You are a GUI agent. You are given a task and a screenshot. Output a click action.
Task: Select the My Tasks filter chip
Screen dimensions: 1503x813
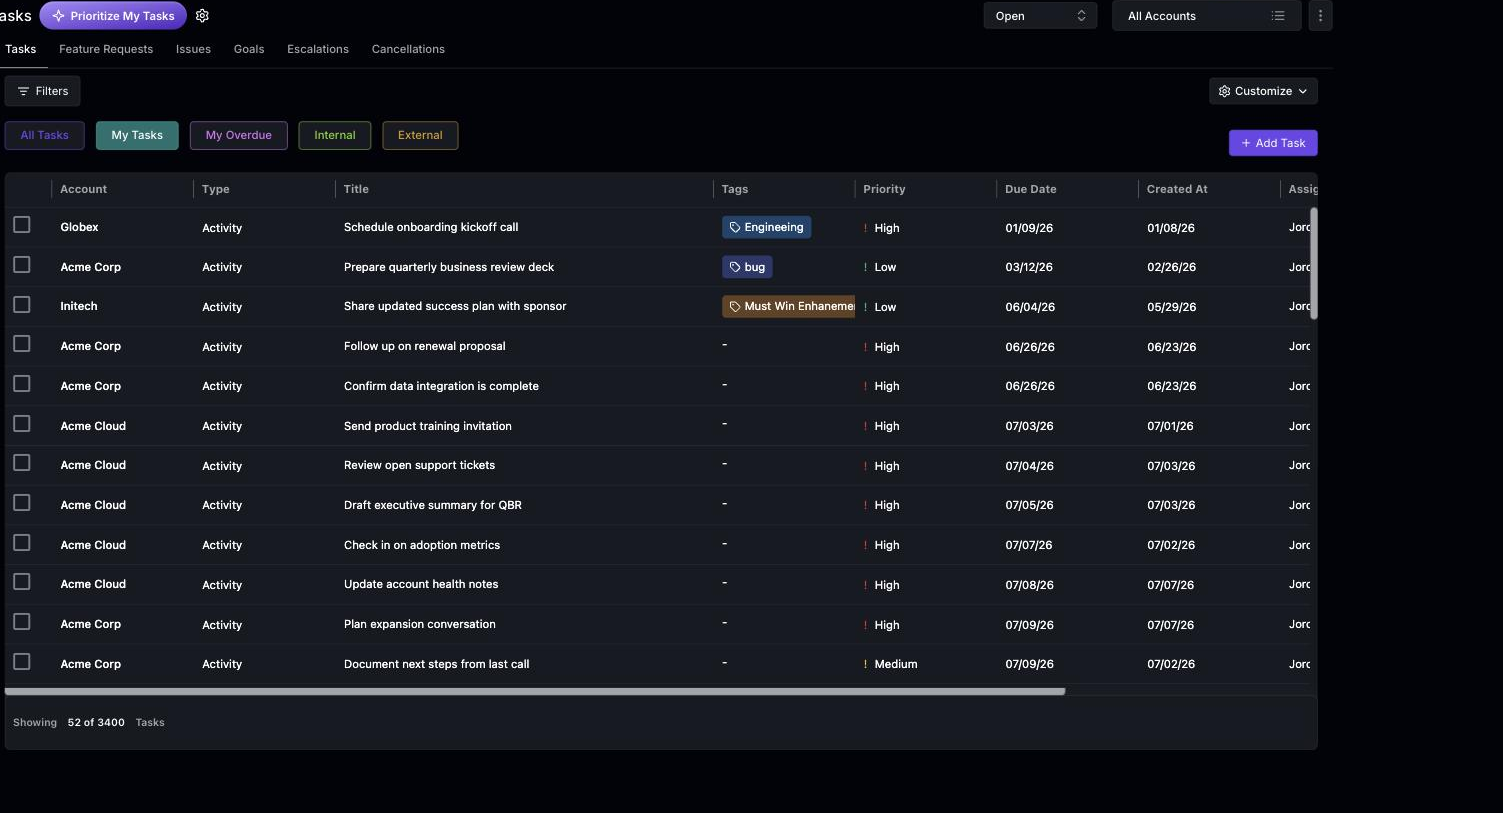[x=137, y=135]
